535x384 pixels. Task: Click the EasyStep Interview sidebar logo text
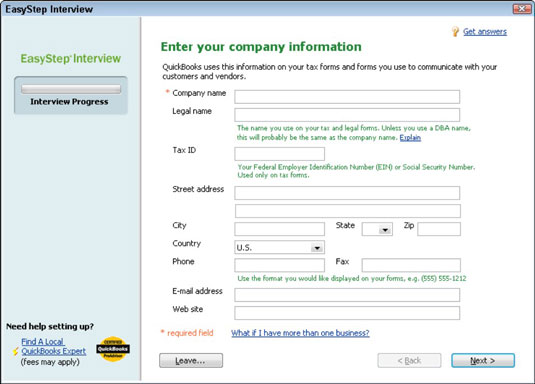point(71,58)
